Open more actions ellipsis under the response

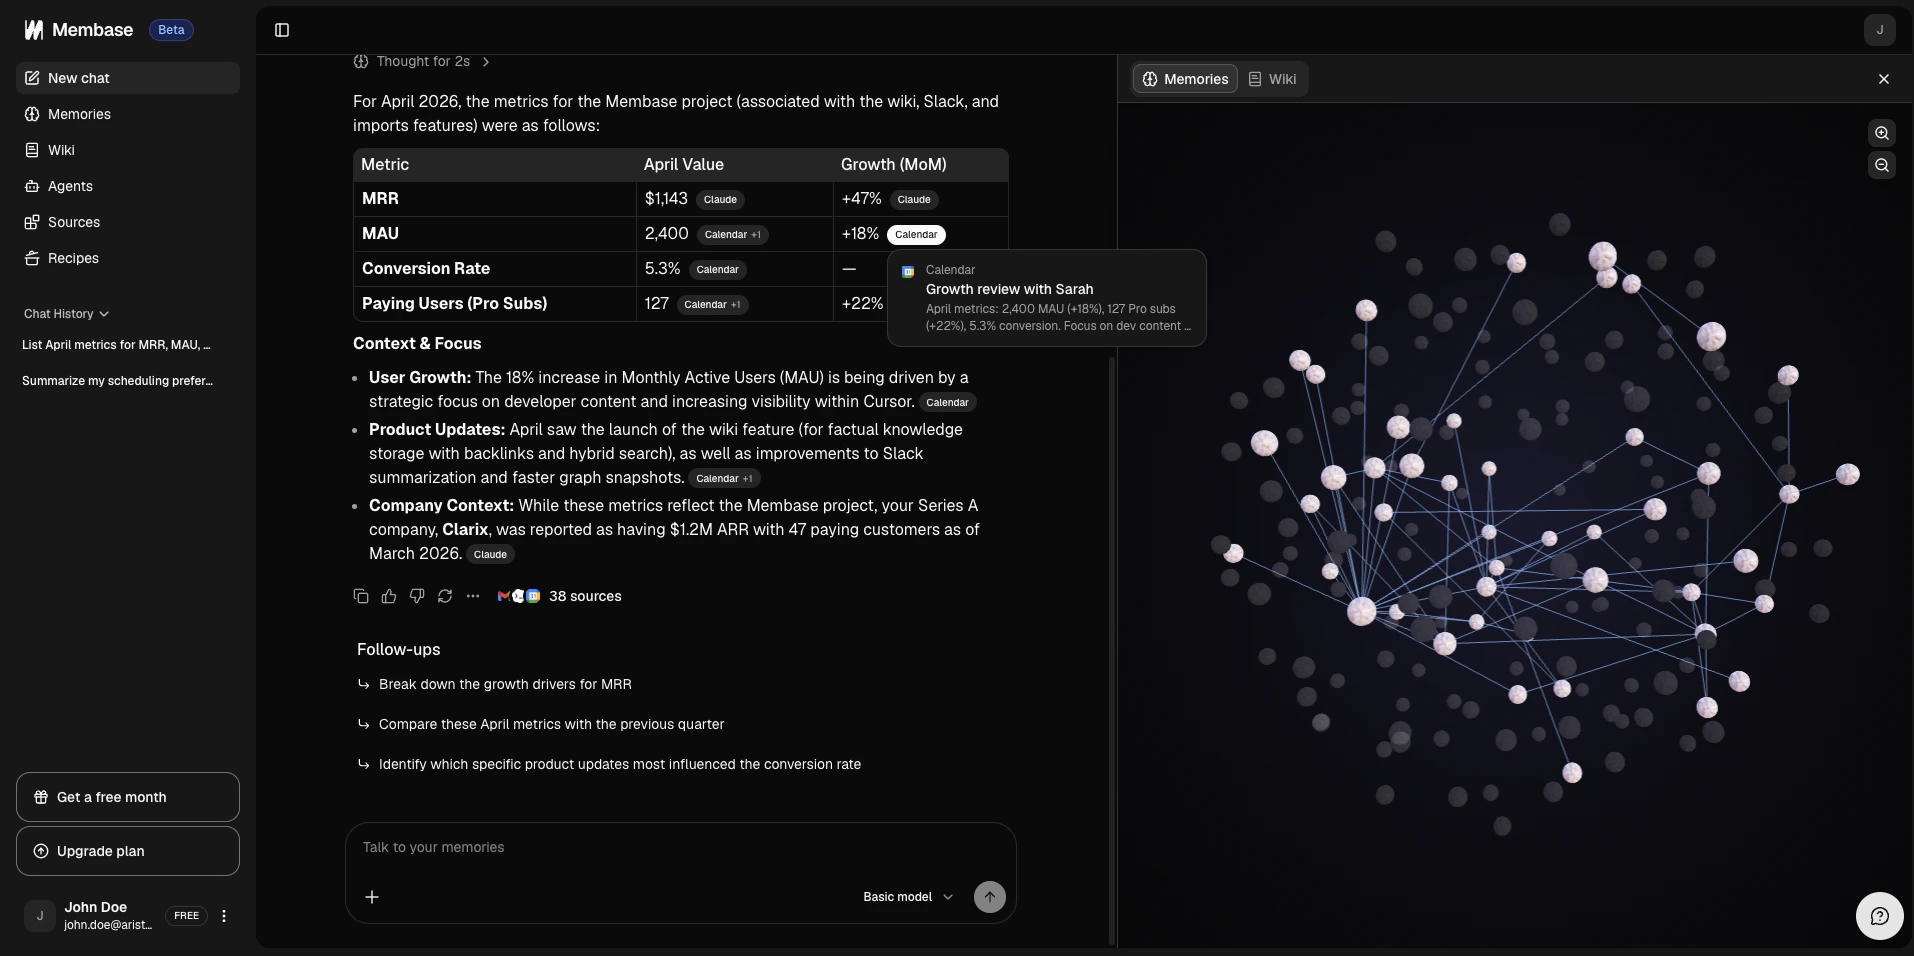(x=473, y=596)
